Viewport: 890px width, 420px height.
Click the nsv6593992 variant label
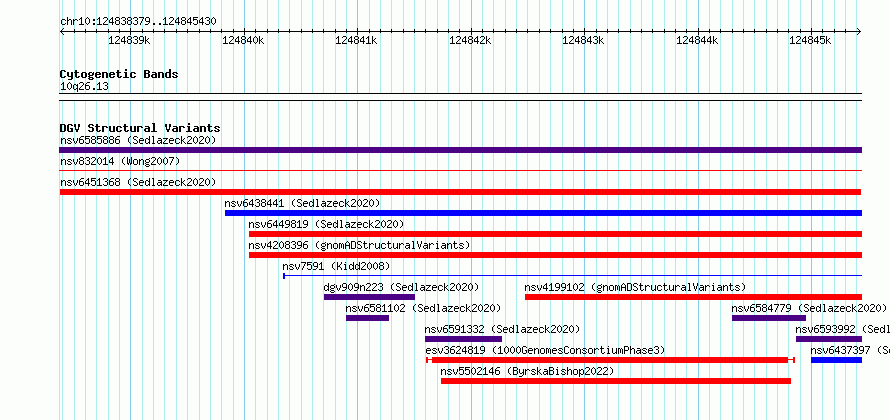pyautogui.click(x=842, y=329)
